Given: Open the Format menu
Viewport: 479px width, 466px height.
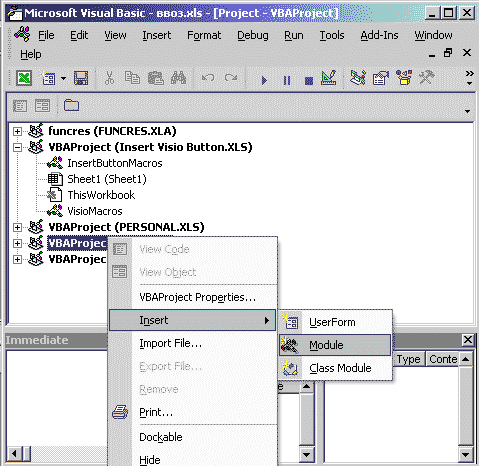Looking at the screenshot, I should (204, 35).
